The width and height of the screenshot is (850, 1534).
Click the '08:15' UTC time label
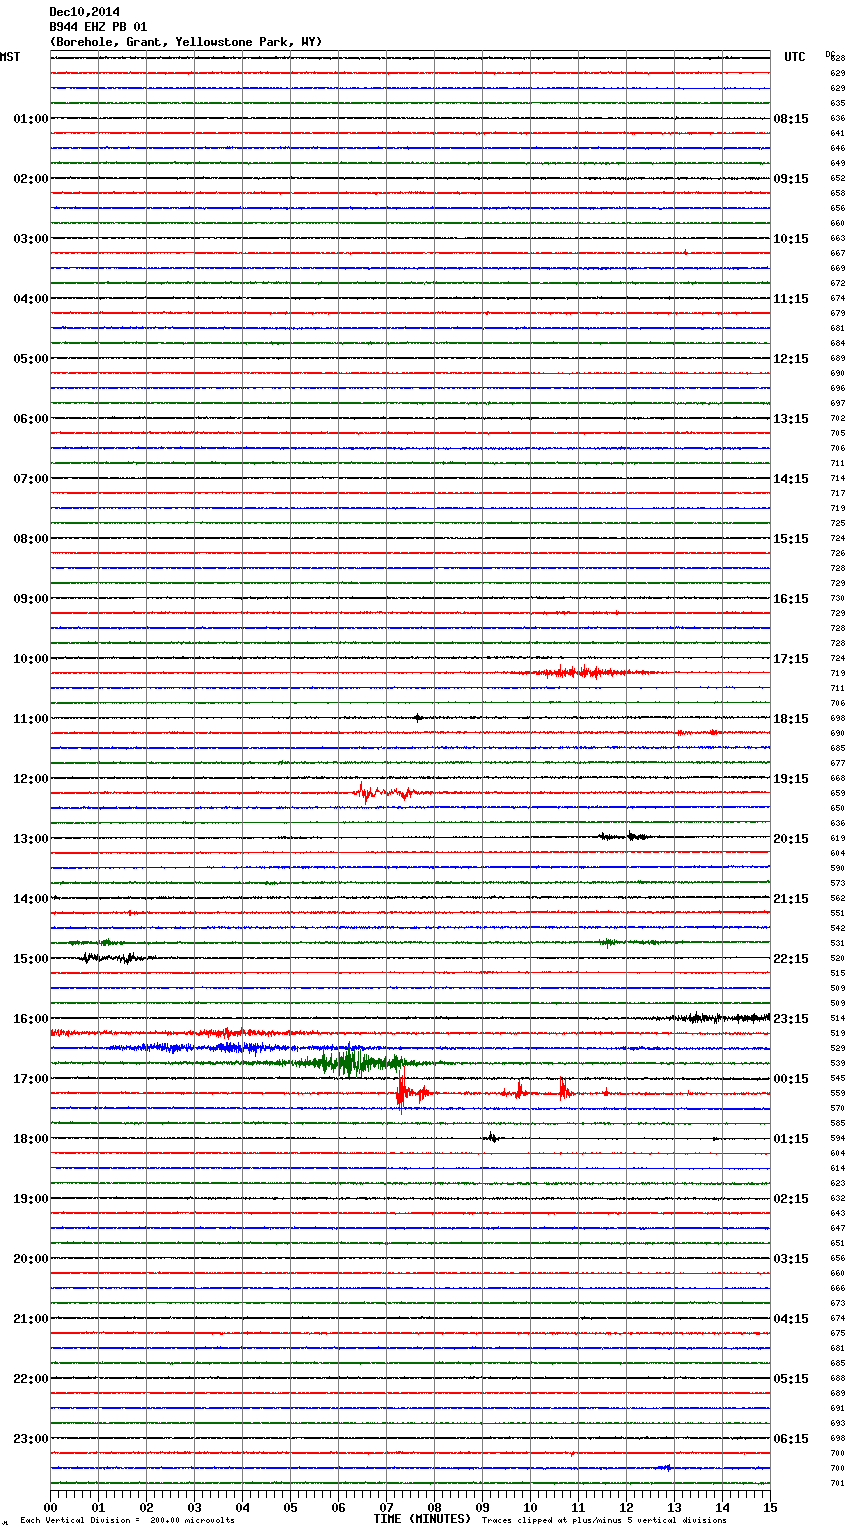tap(791, 119)
